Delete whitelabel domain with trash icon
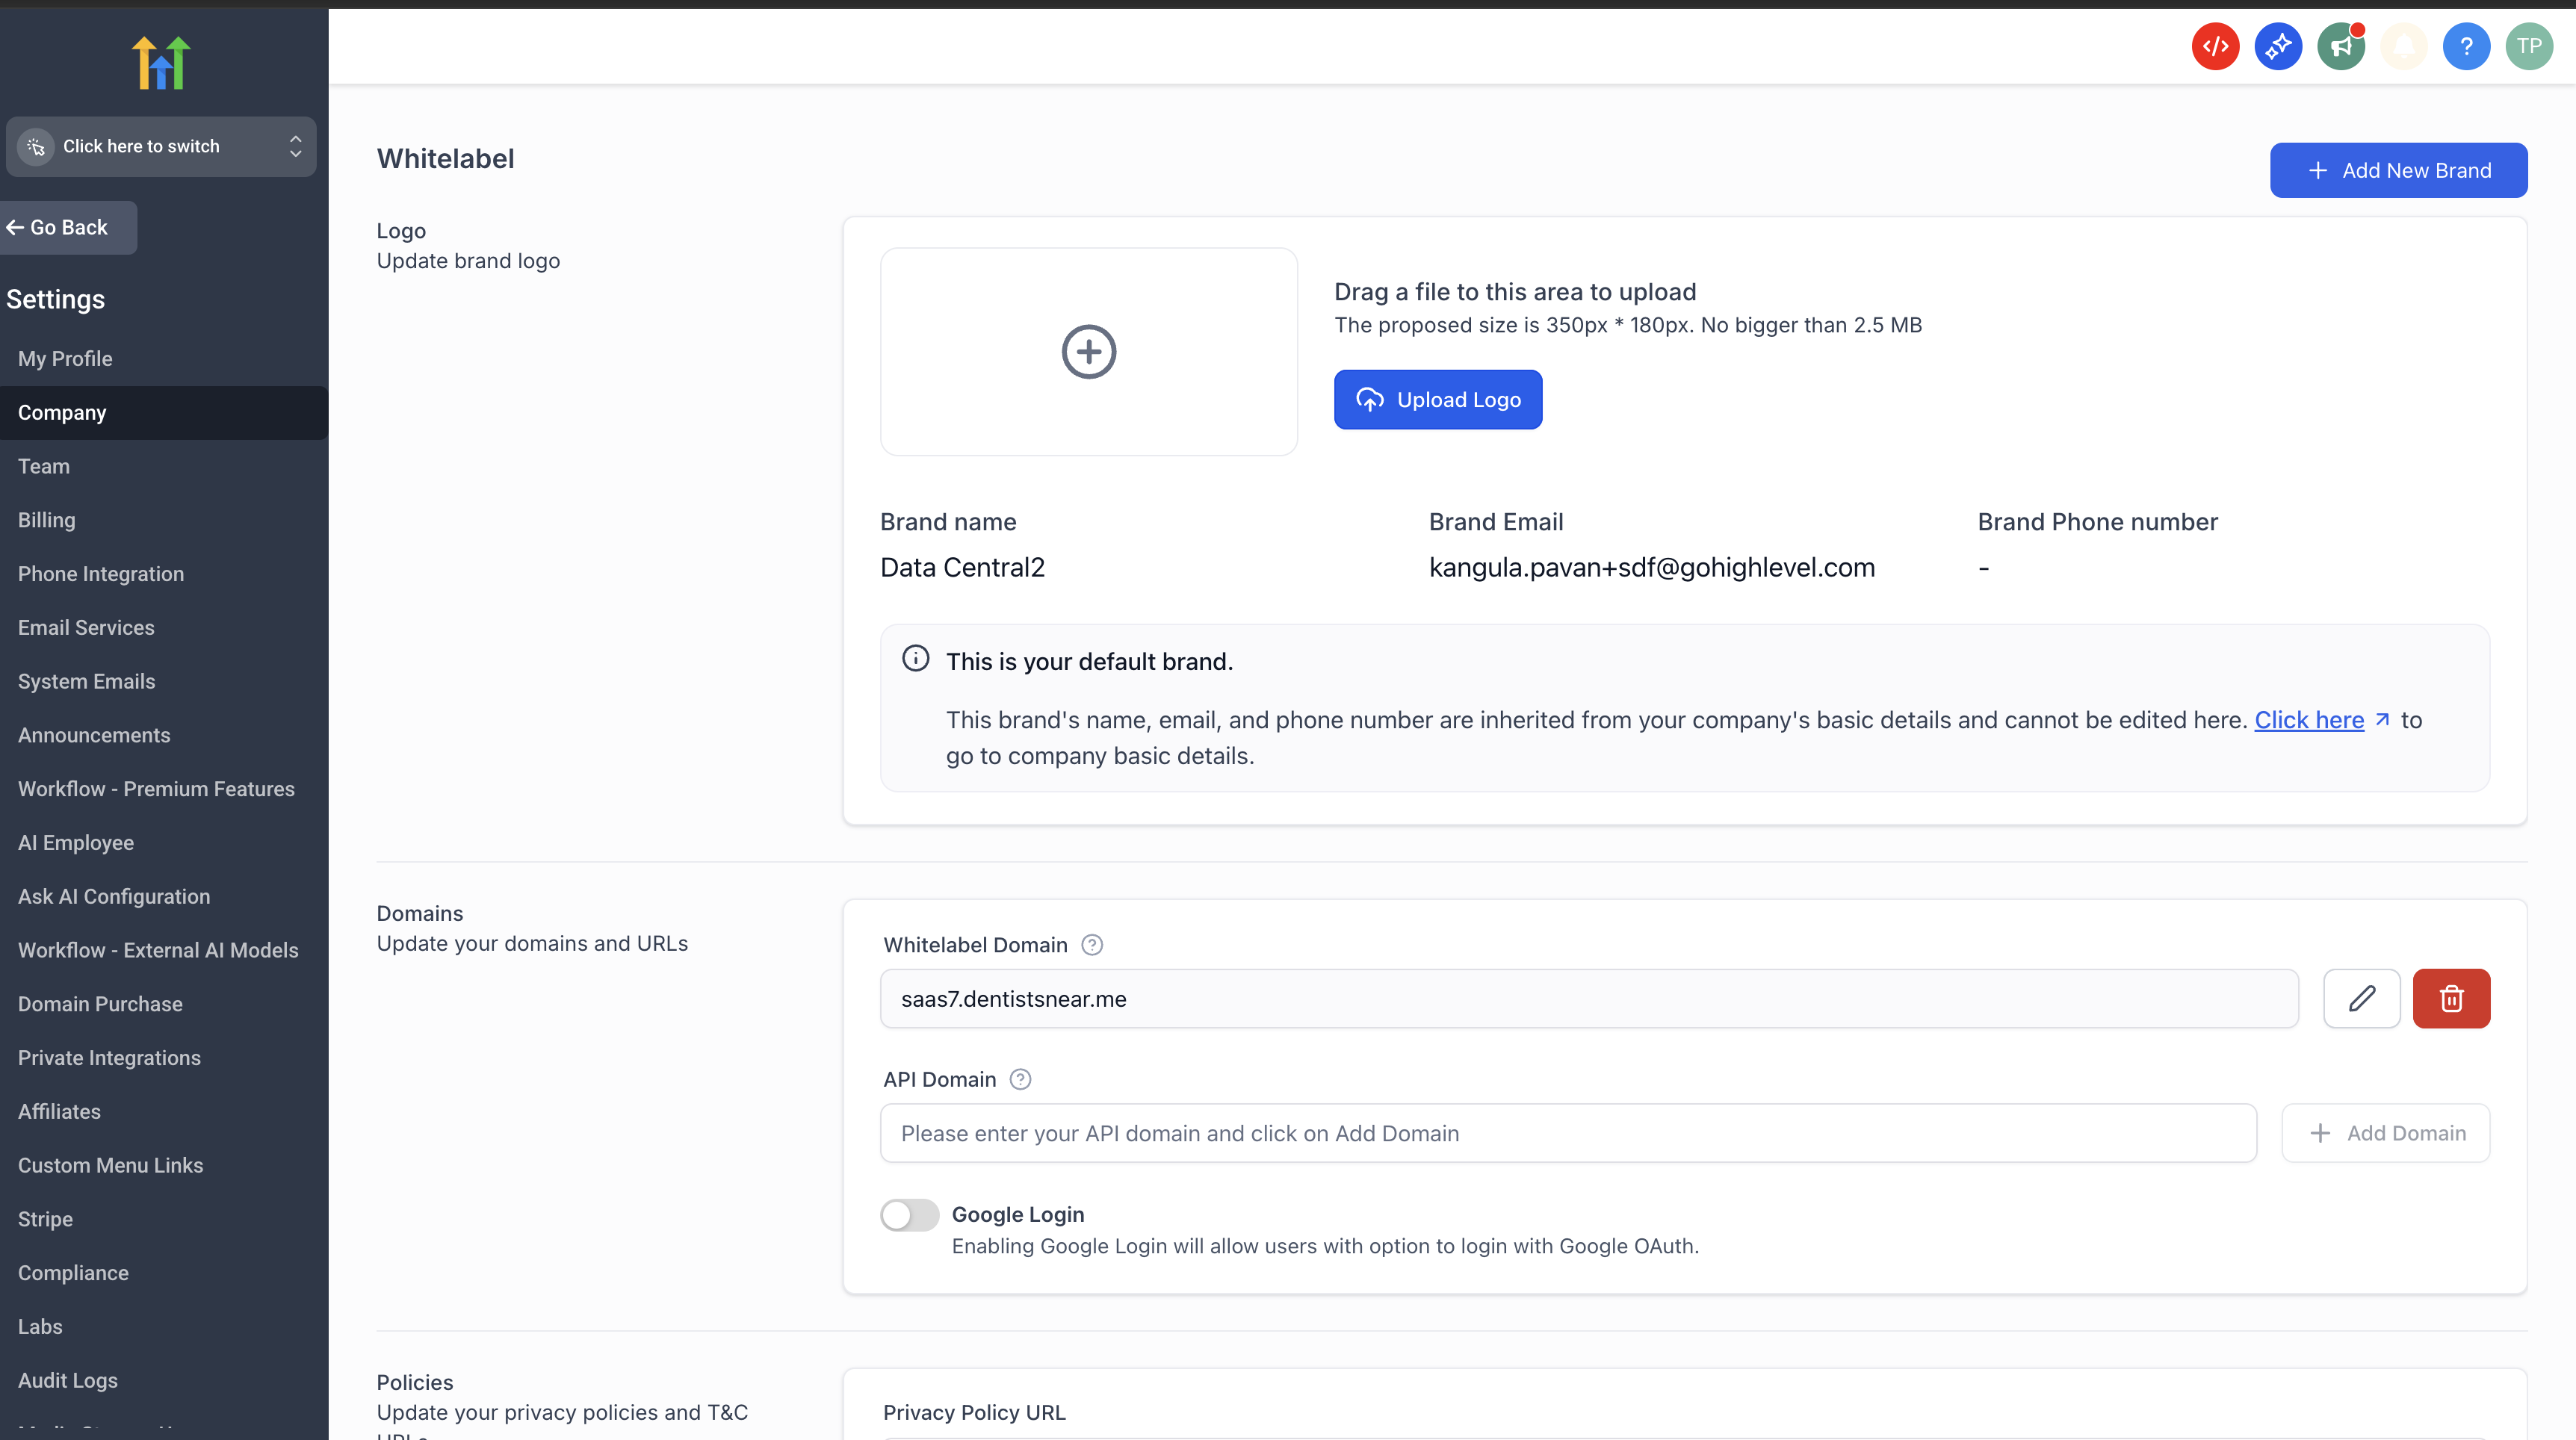The image size is (2576, 1440). coord(2451,998)
